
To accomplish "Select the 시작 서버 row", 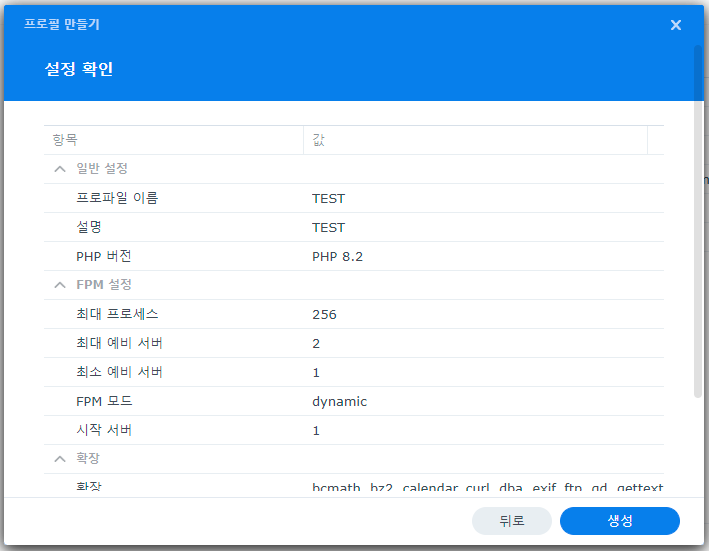I will click(x=103, y=430).
